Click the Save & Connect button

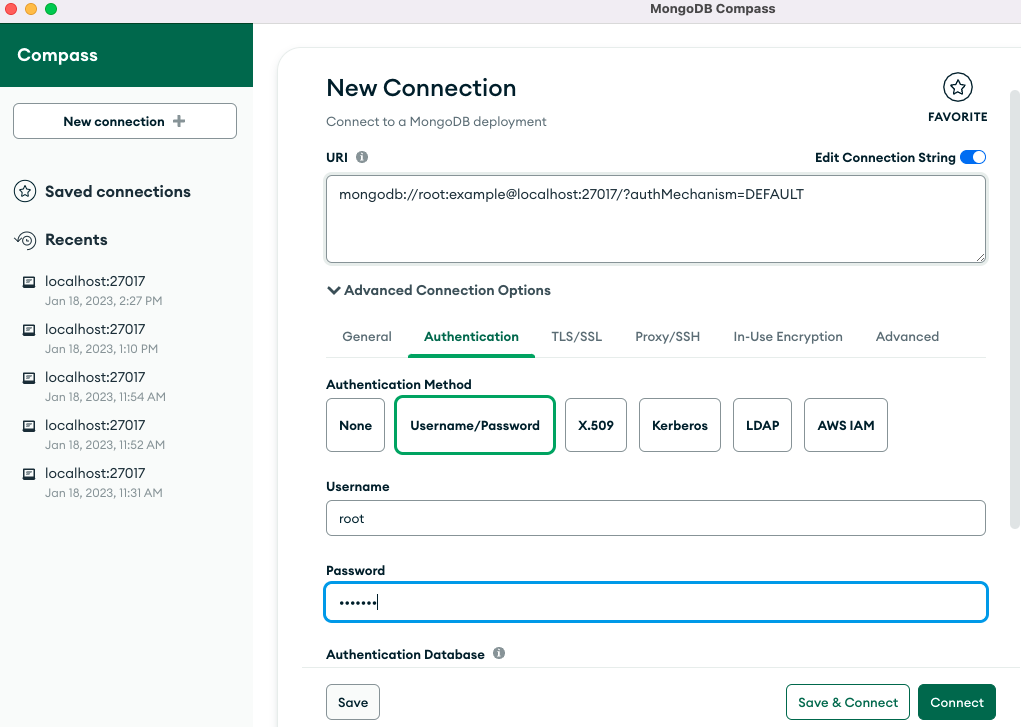[x=848, y=702]
